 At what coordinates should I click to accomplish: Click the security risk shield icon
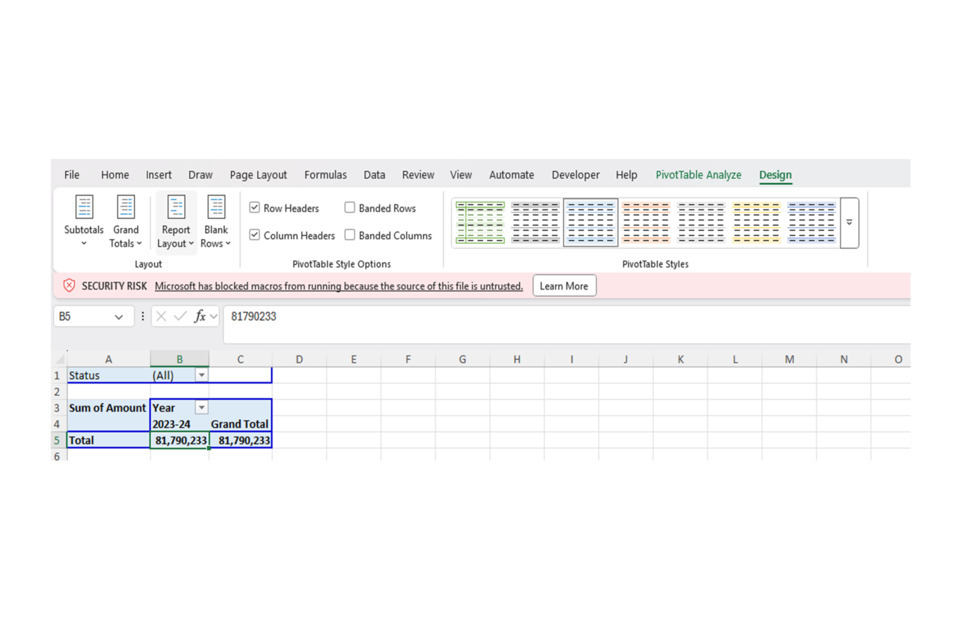pyautogui.click(x=69, y=286)
